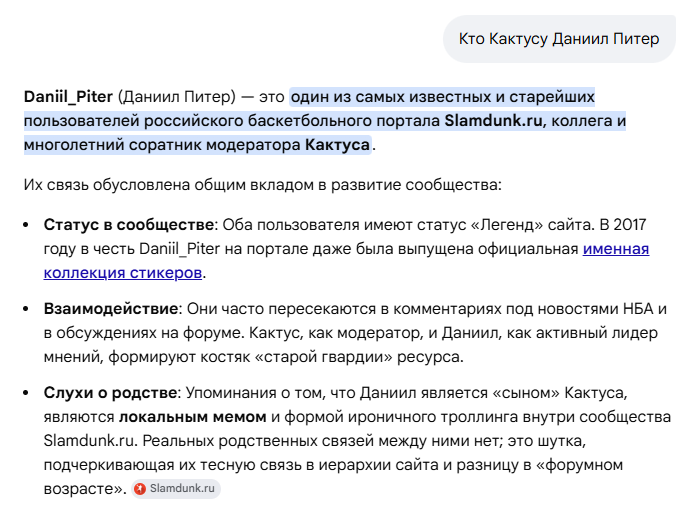The image size is (686, 508).
Task: Click the bold "Slamdunk.ru" in the first paragraph
Action: (x=489, y=121)
